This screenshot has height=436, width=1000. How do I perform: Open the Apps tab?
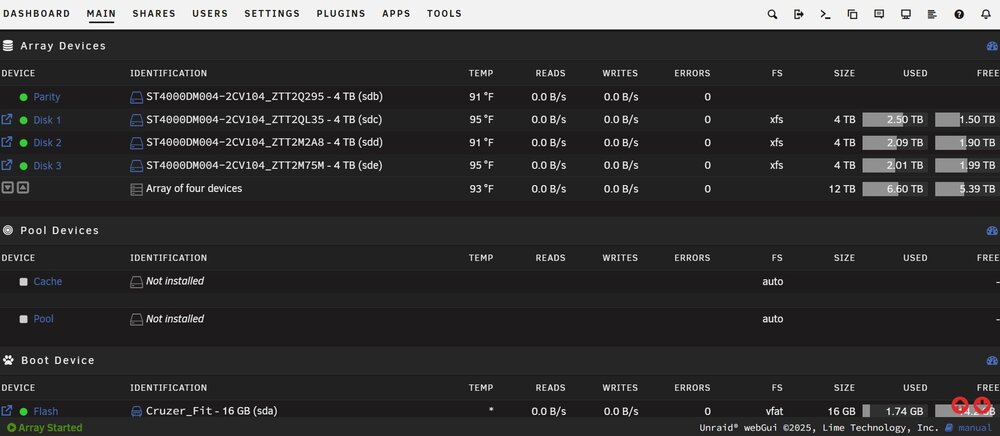[396, 13]
